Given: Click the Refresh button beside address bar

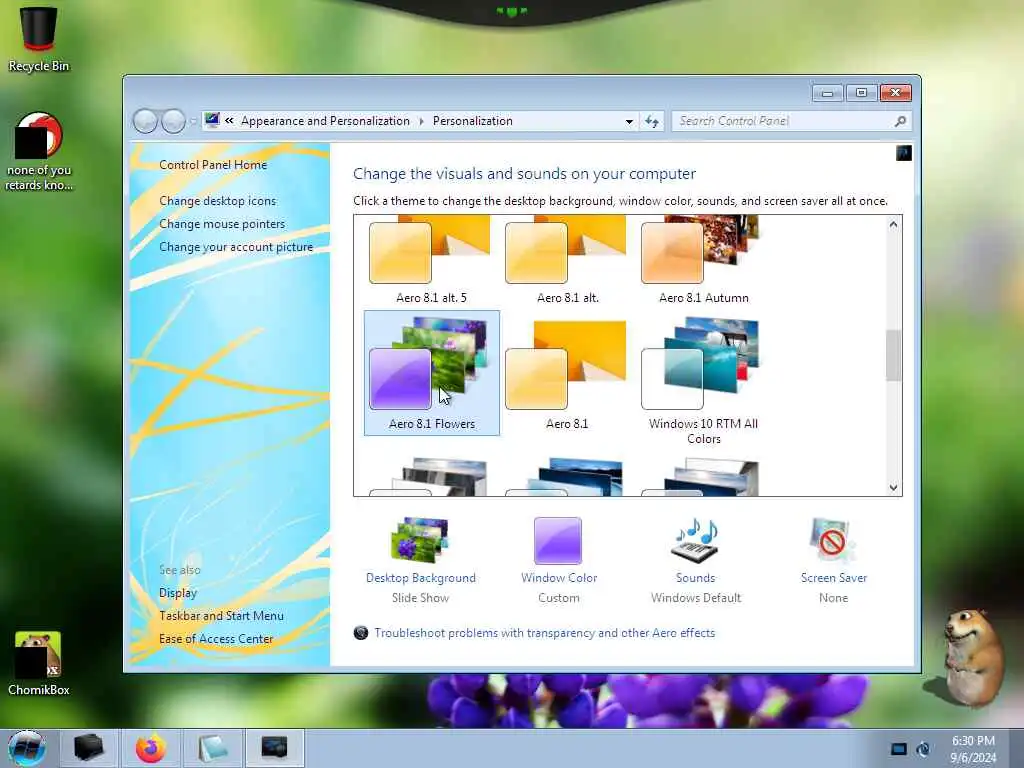Looking at the screenshot, I should pyautogui.click(x=652, y=121).
